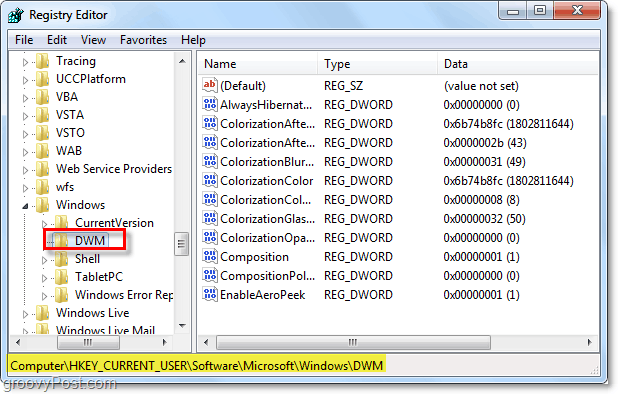This screenshot has width=618, height=394.
Task: Click tree pane horizontal scroll right arrow
Action: click(x=165, y=342)
